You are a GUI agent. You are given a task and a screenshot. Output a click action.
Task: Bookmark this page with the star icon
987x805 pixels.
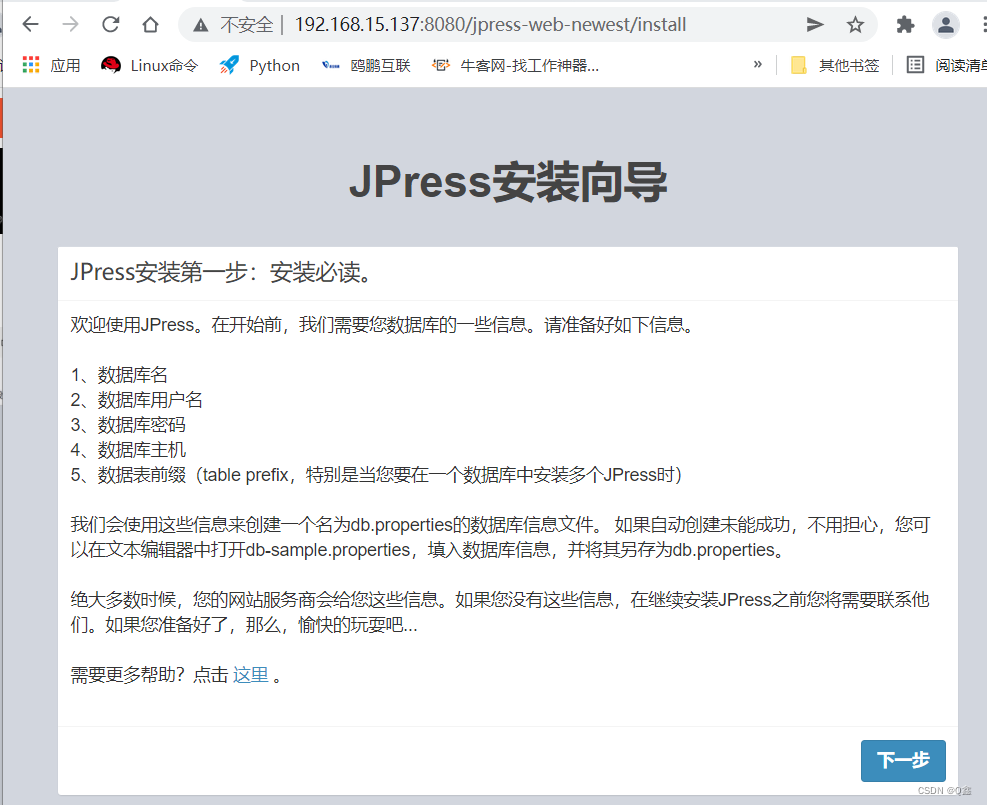click(x=853, y=23)
